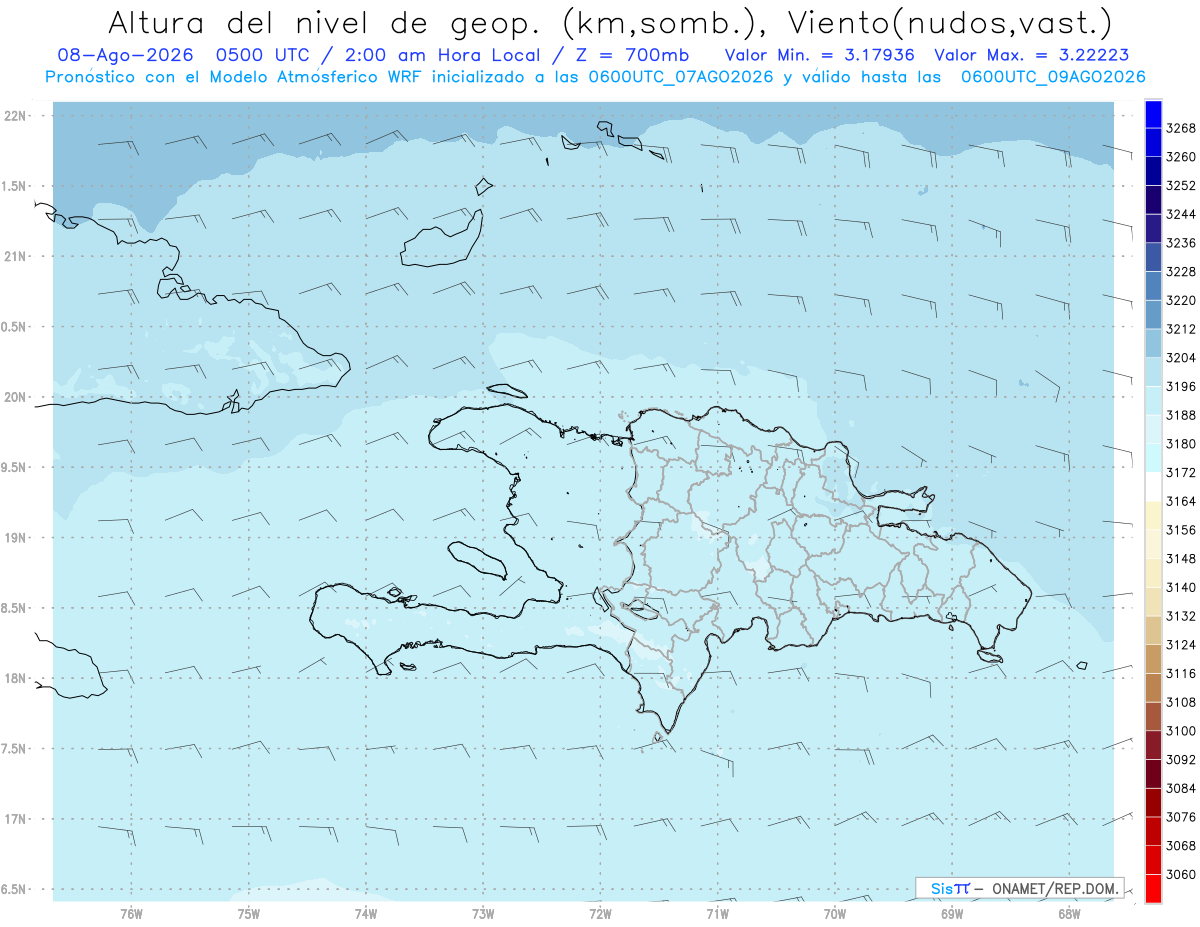Click the '6.5N' latitude tick label
This screenshot has height=927, width=1200.
click(15, 889)
